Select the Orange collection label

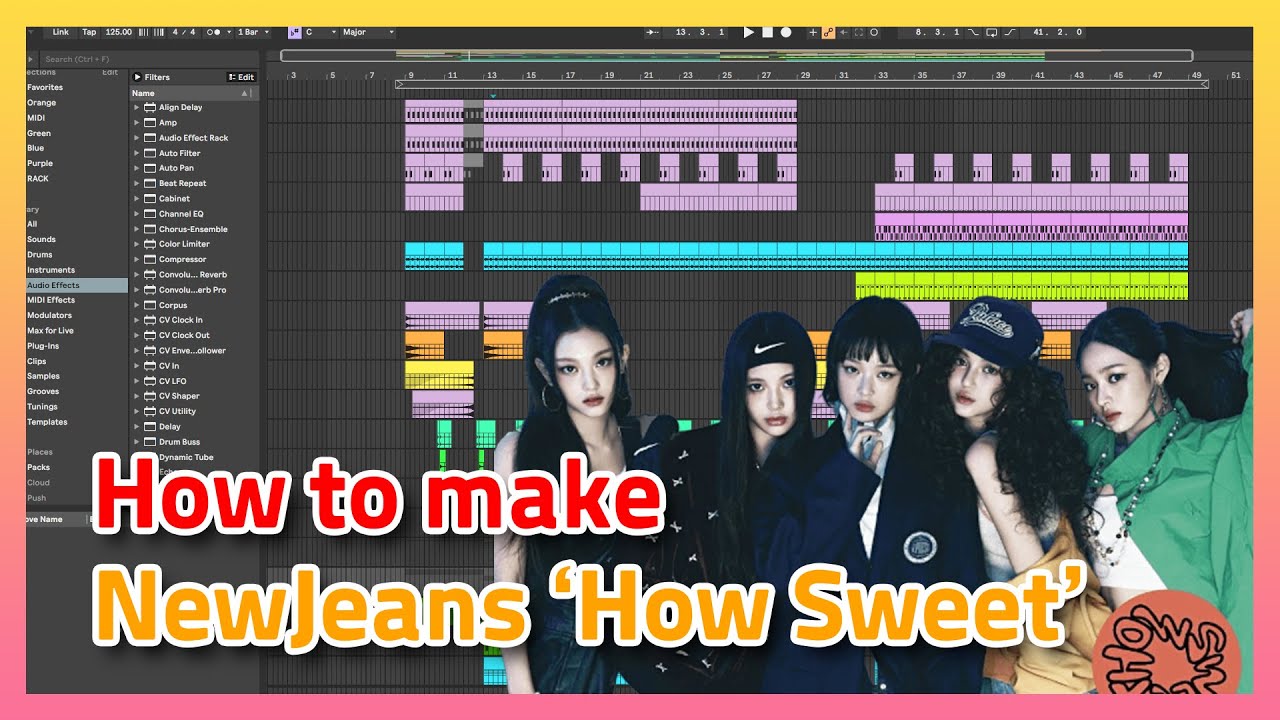(41, 103)
